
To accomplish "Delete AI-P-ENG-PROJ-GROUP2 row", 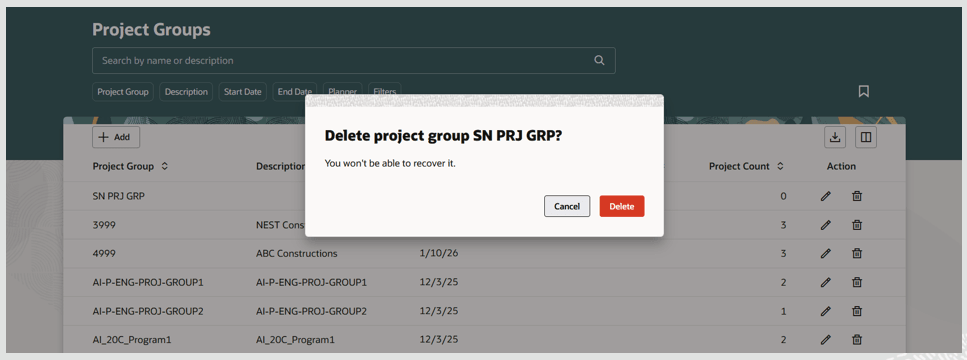I will pyautogui.click(x=857, y=311).
